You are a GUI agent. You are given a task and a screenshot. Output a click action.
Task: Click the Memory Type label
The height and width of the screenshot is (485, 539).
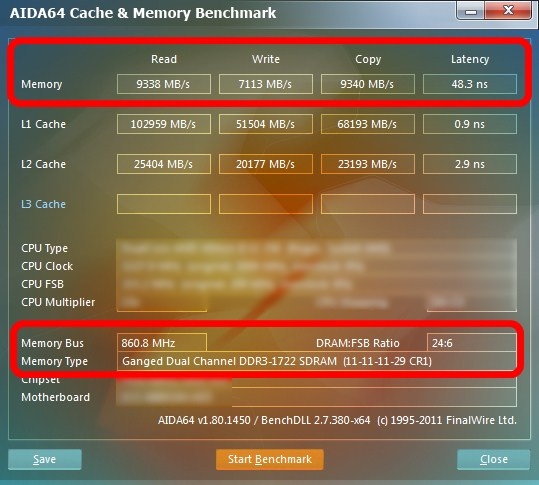pos(54,361)
